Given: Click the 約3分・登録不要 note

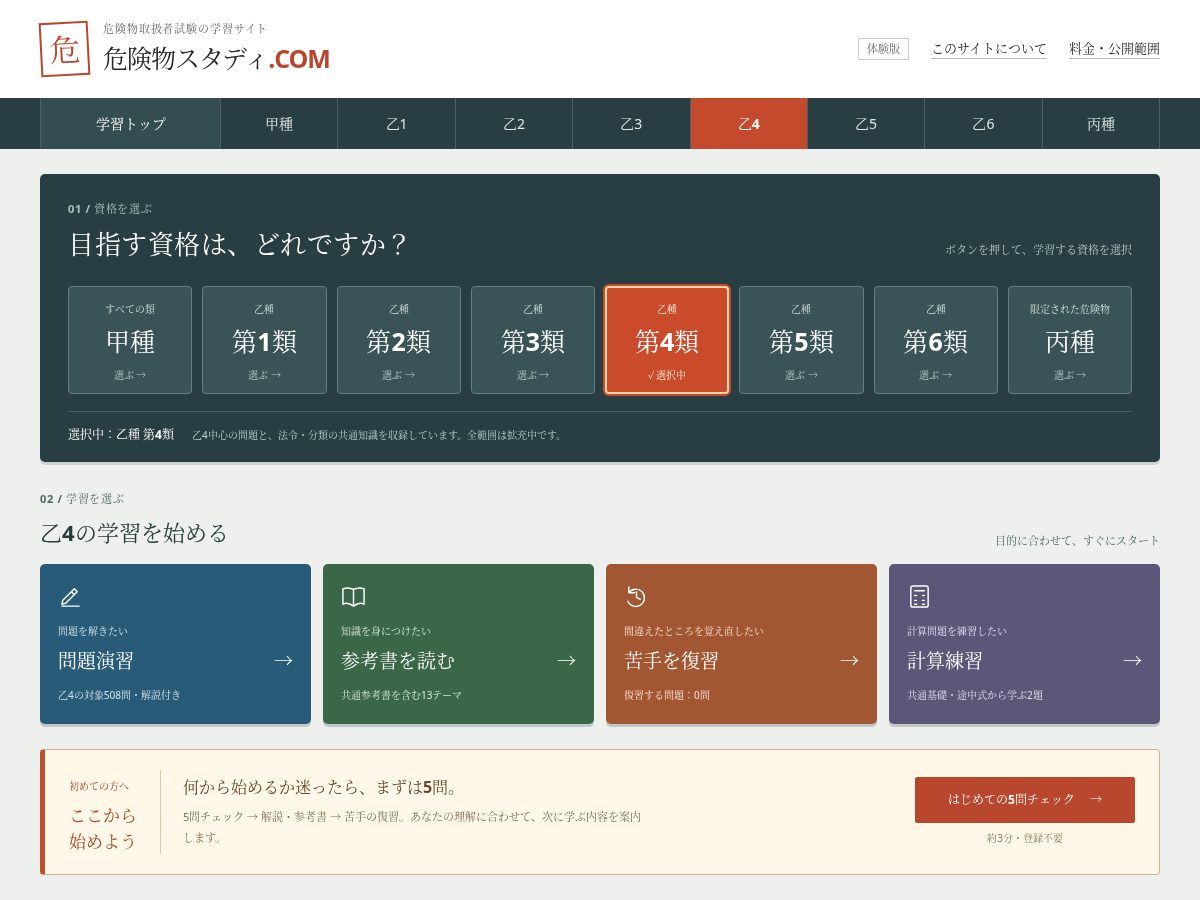Looking at the screenshot, I should click(1025, 838).
